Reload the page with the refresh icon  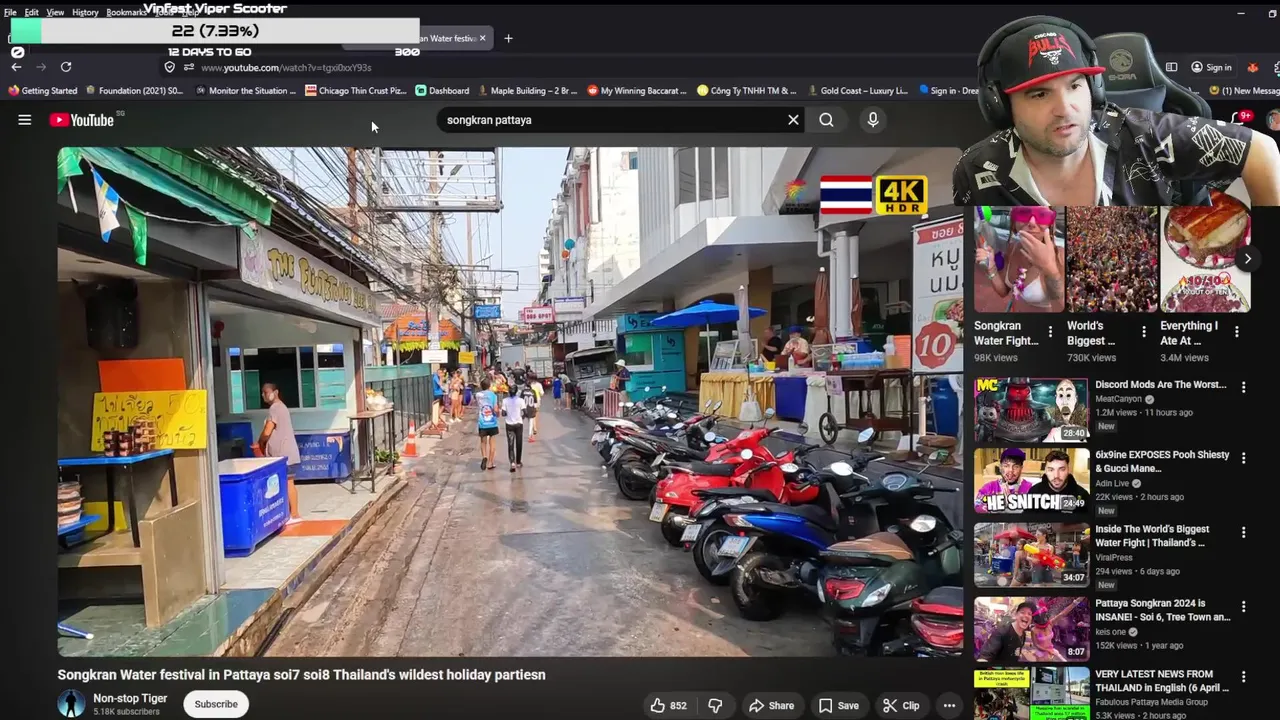(66, 67)
